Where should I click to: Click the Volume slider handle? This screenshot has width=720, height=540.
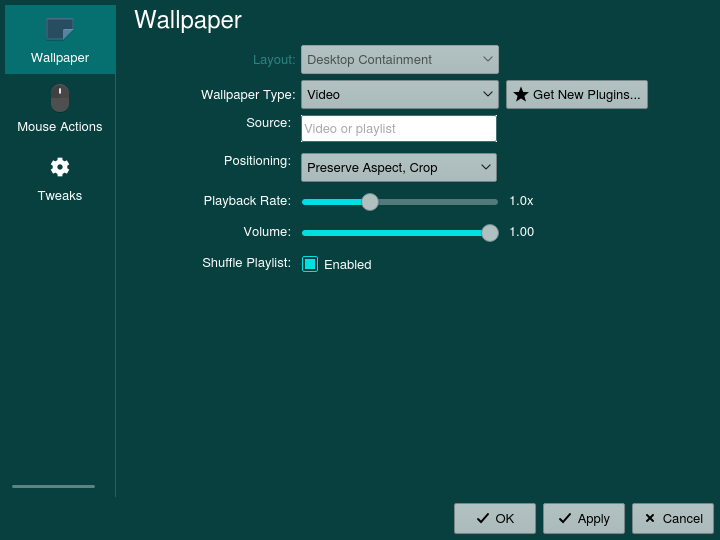(490, 233)
